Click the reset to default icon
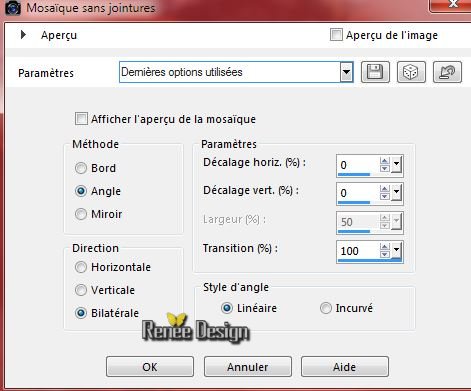 point(447,72)
